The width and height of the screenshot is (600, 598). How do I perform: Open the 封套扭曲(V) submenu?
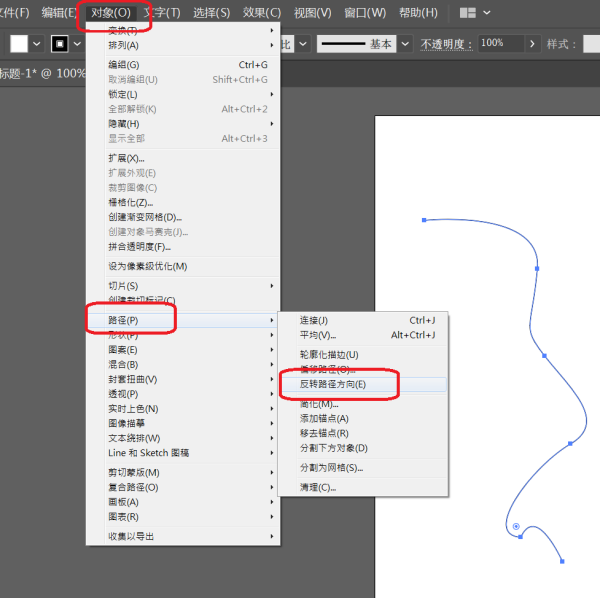point(183,379)
